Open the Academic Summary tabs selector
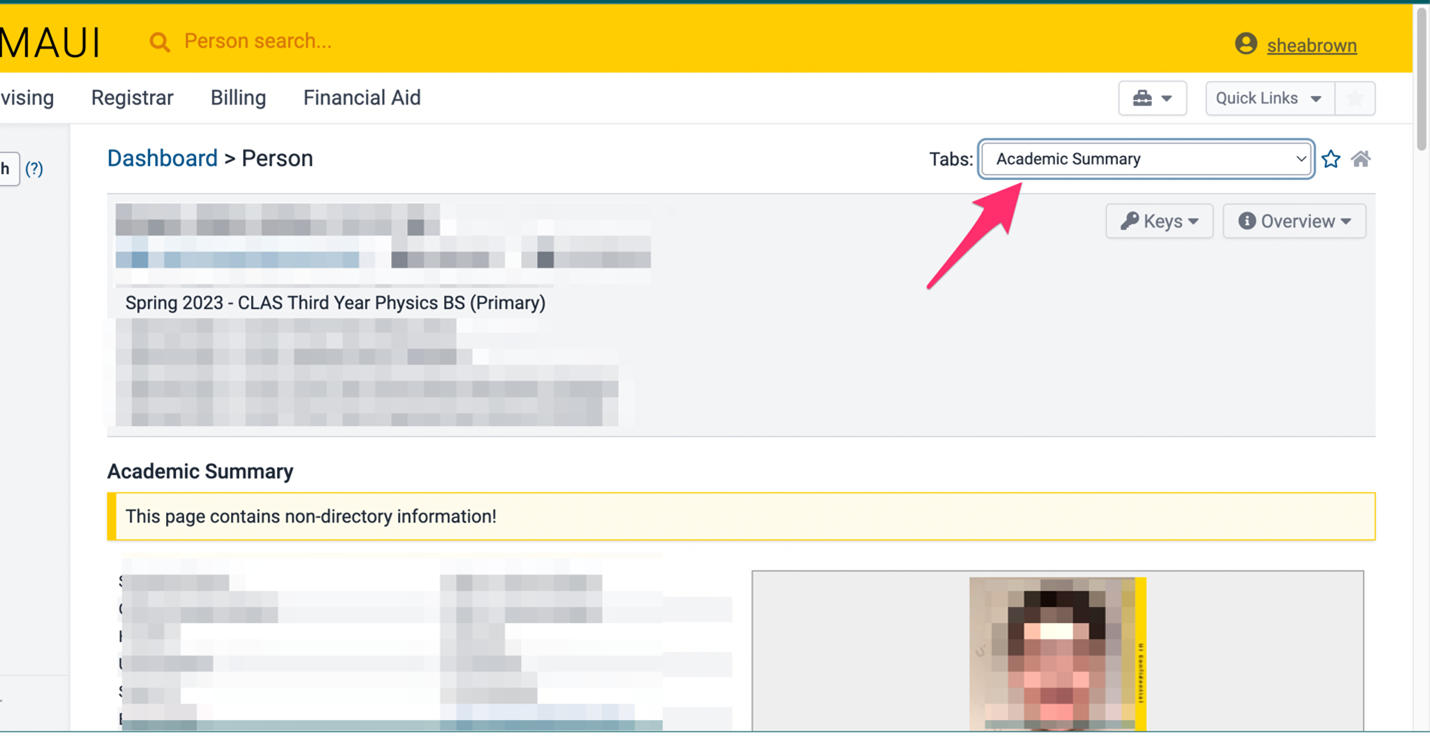This screenshot has height=756, width=1430. click(x=1146, y=159)
